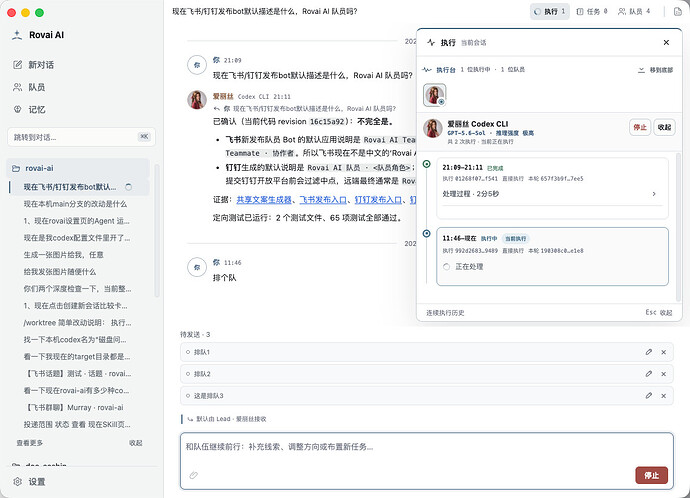The image size is (690, 498).
Task: Open the 记忆 sidebar section
Action: tap(29, 110)
